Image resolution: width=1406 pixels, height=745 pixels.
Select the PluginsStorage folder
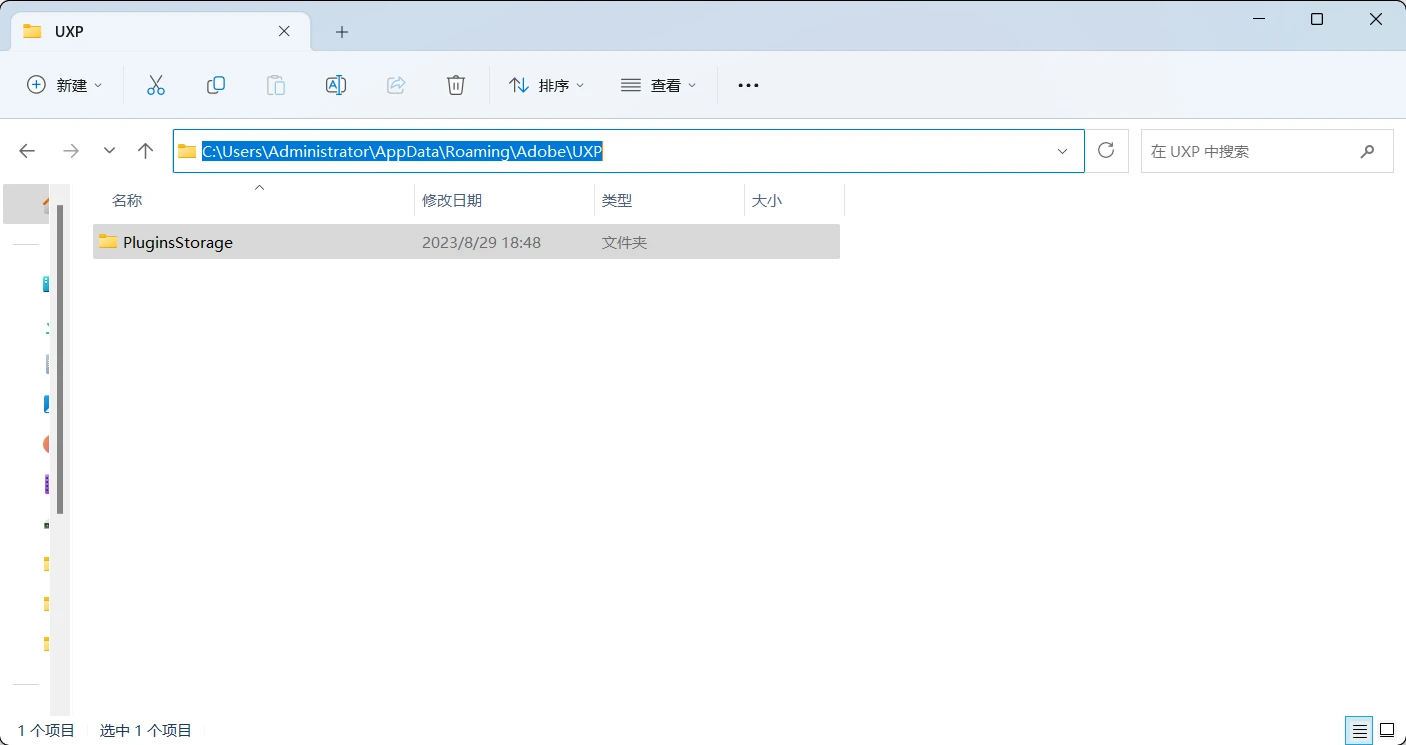point(178,242)
